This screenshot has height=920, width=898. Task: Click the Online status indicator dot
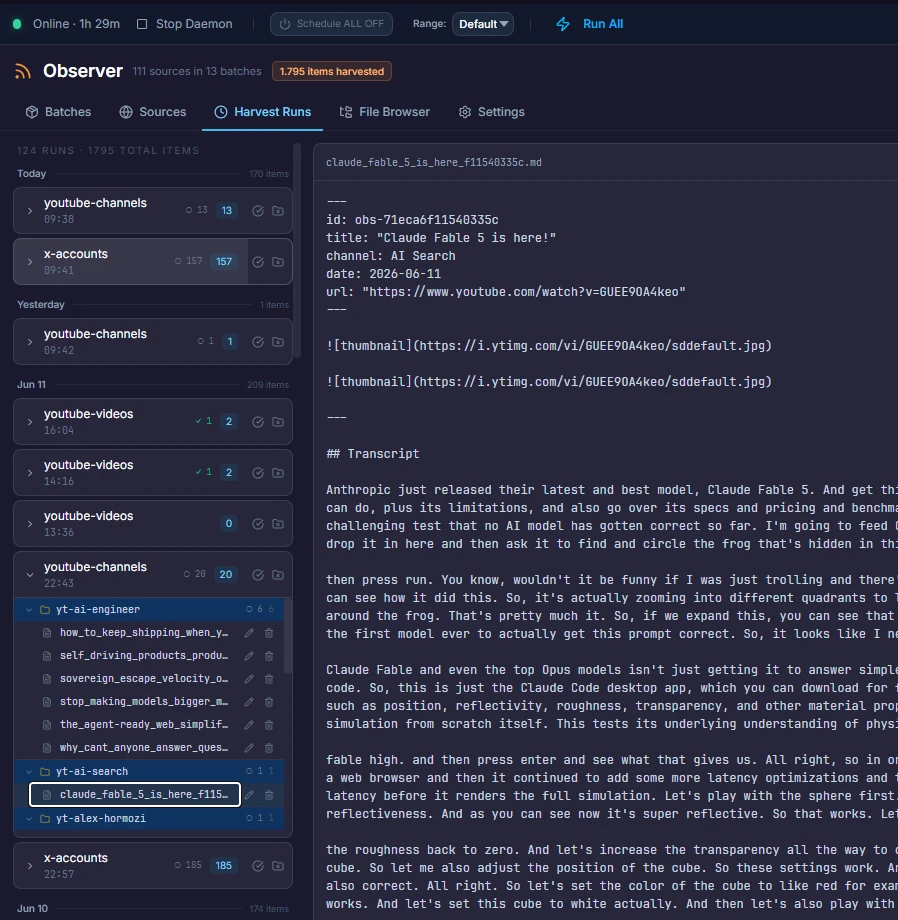pos(17,24)
